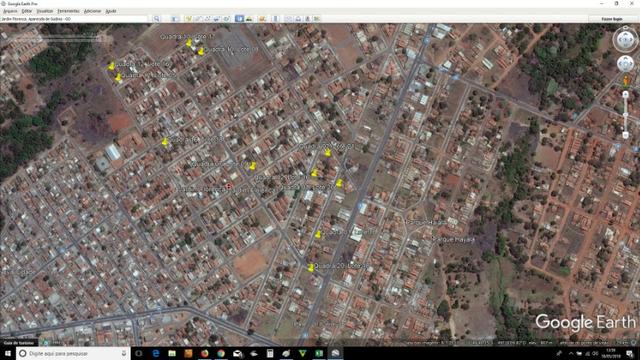The image size is (640, 360).
Task: Open the Ferramentas menu
Action: click(68, 11)
